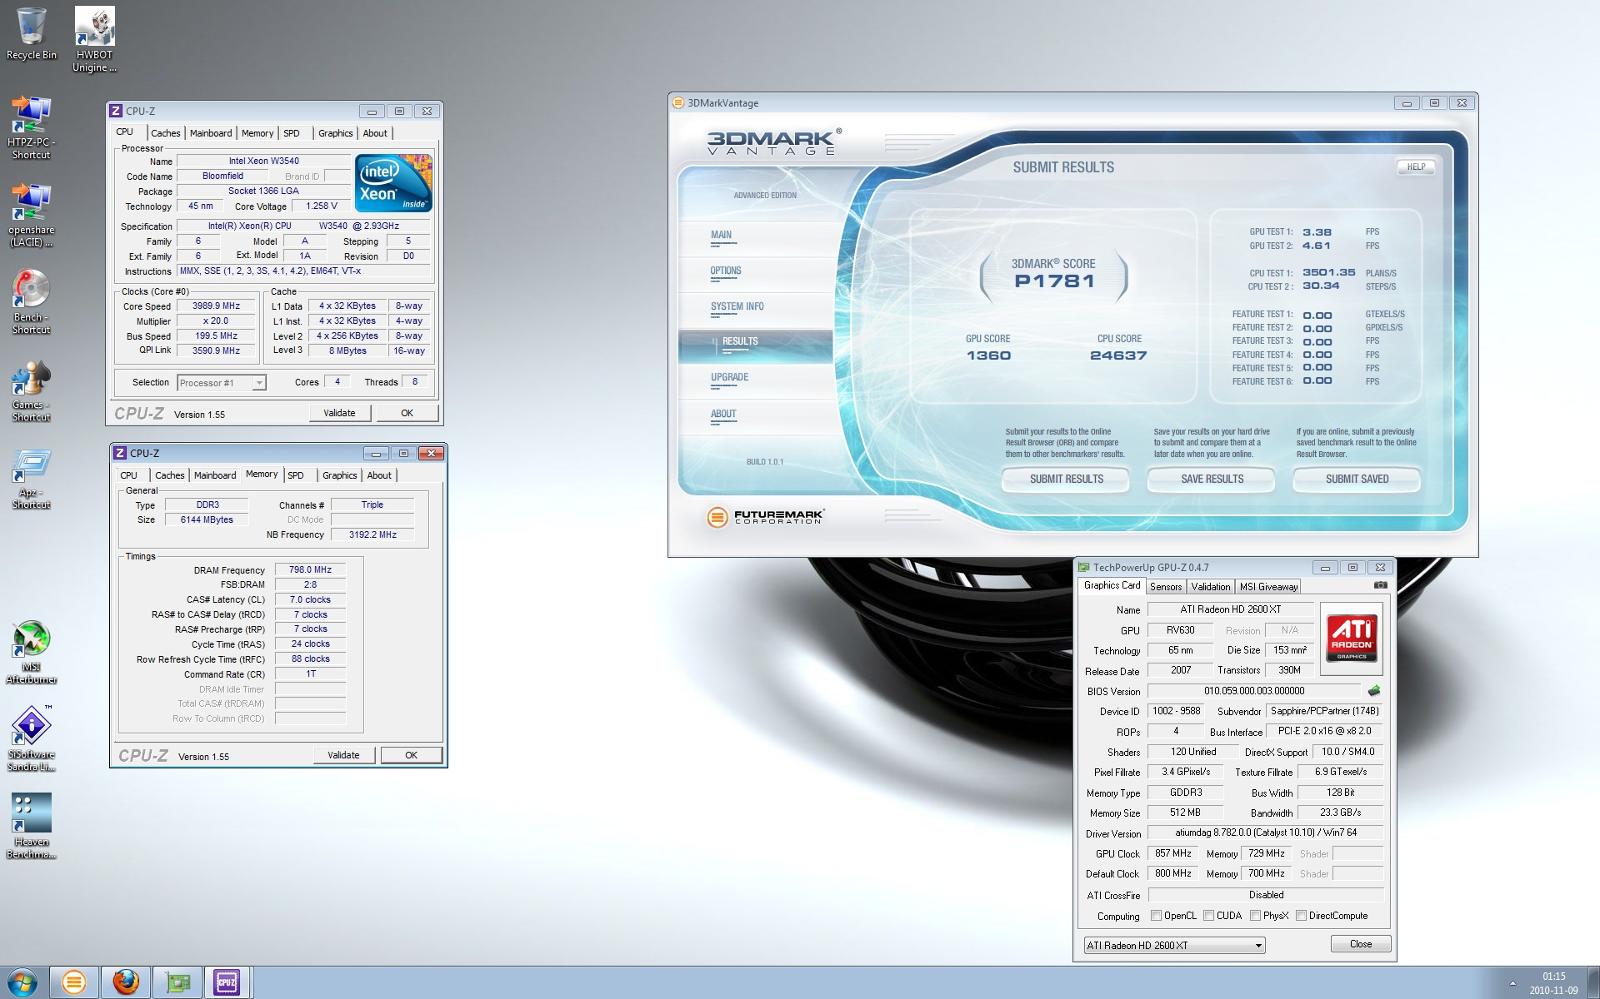Image resolution: width=1600 pixels, height=999 pixels.
Task: Click SUBMIT RESULTS button
Action: tap(1066, 479)
